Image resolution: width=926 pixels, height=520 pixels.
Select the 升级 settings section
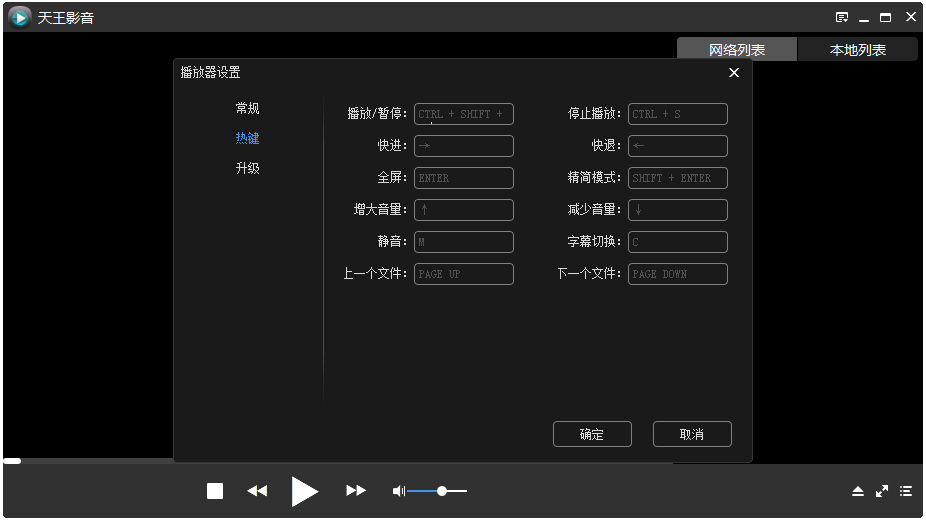pyautogui.click(x=247, y=168)
